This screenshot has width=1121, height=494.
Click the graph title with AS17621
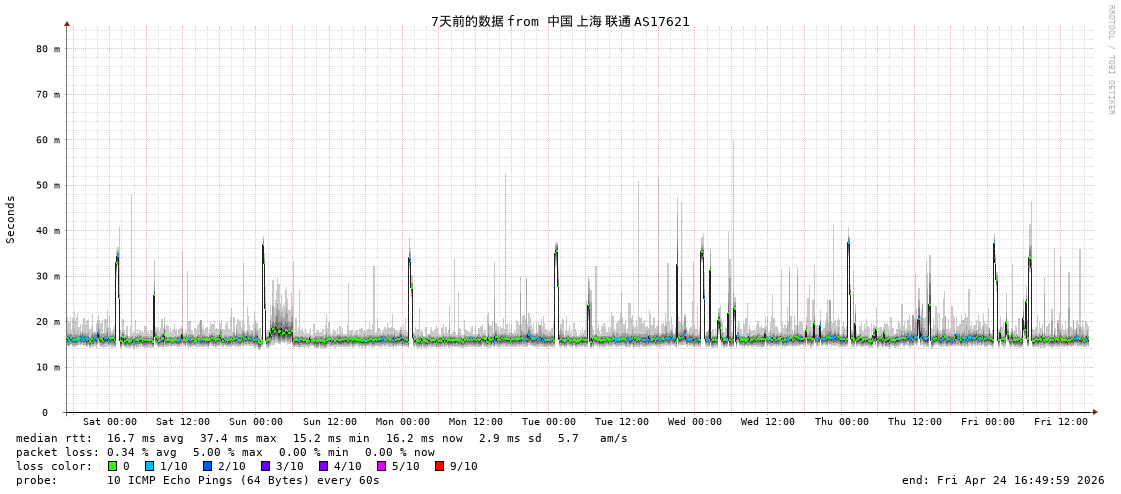pos(560,21)
